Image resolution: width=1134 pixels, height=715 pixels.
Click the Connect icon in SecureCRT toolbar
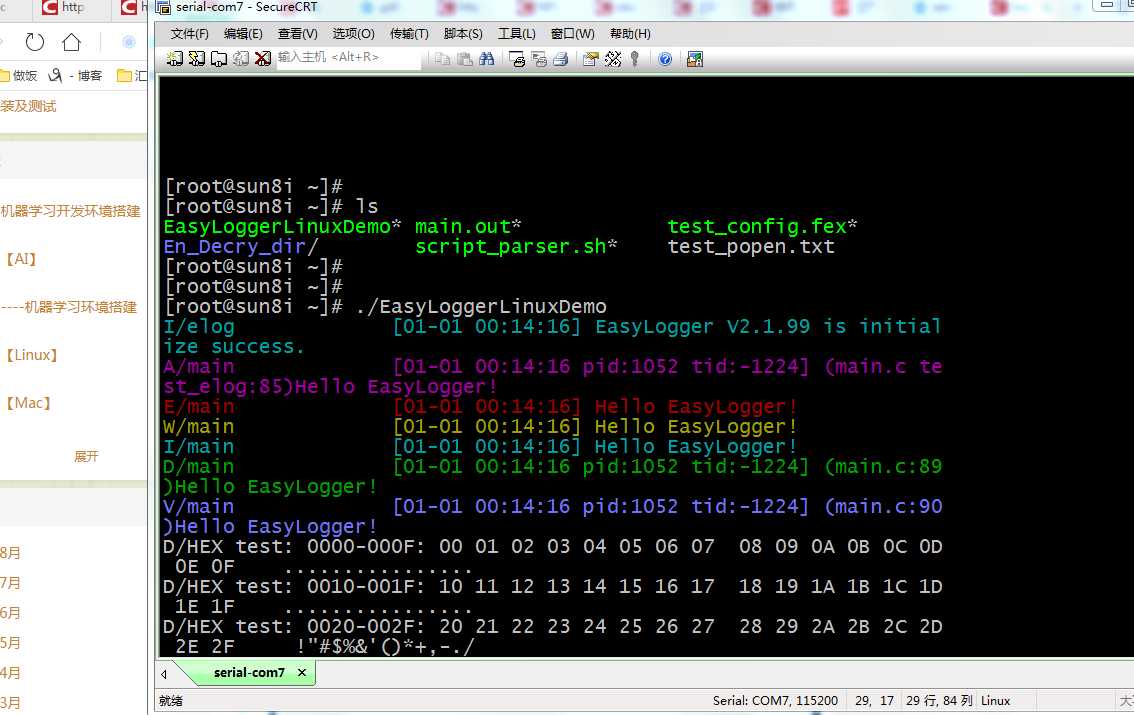click(174, 59)
